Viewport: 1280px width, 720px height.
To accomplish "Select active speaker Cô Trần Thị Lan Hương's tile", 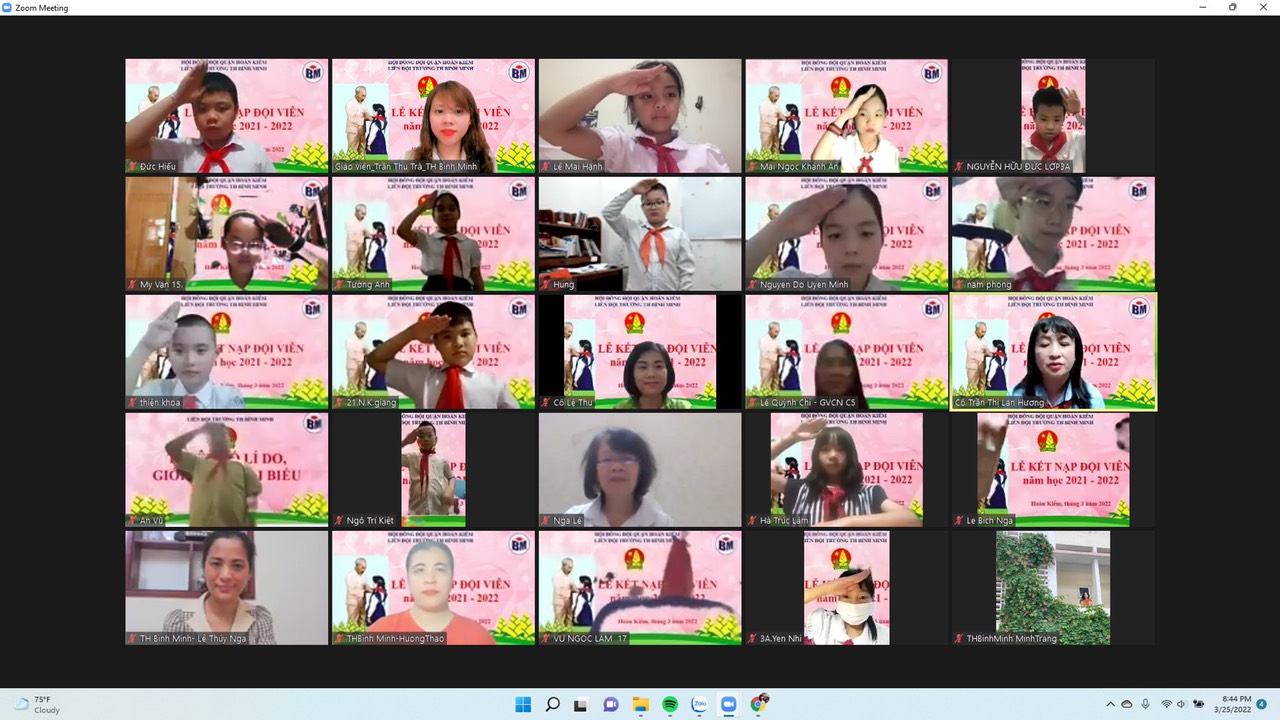I will (x=1053, y=352).
